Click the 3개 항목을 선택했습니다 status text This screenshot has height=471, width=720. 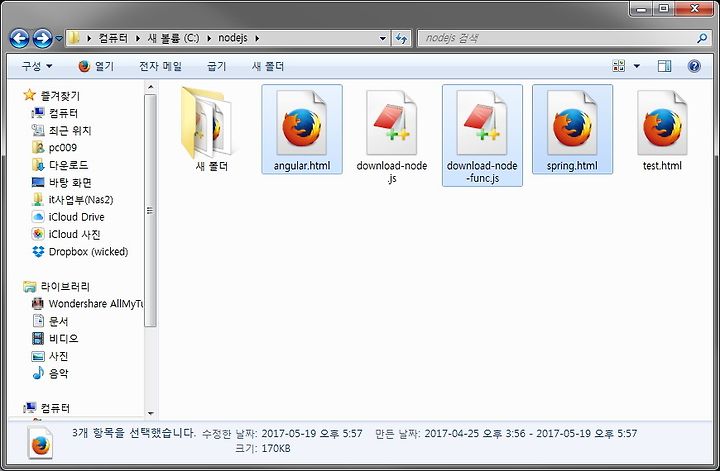click(x=134, y=433)
